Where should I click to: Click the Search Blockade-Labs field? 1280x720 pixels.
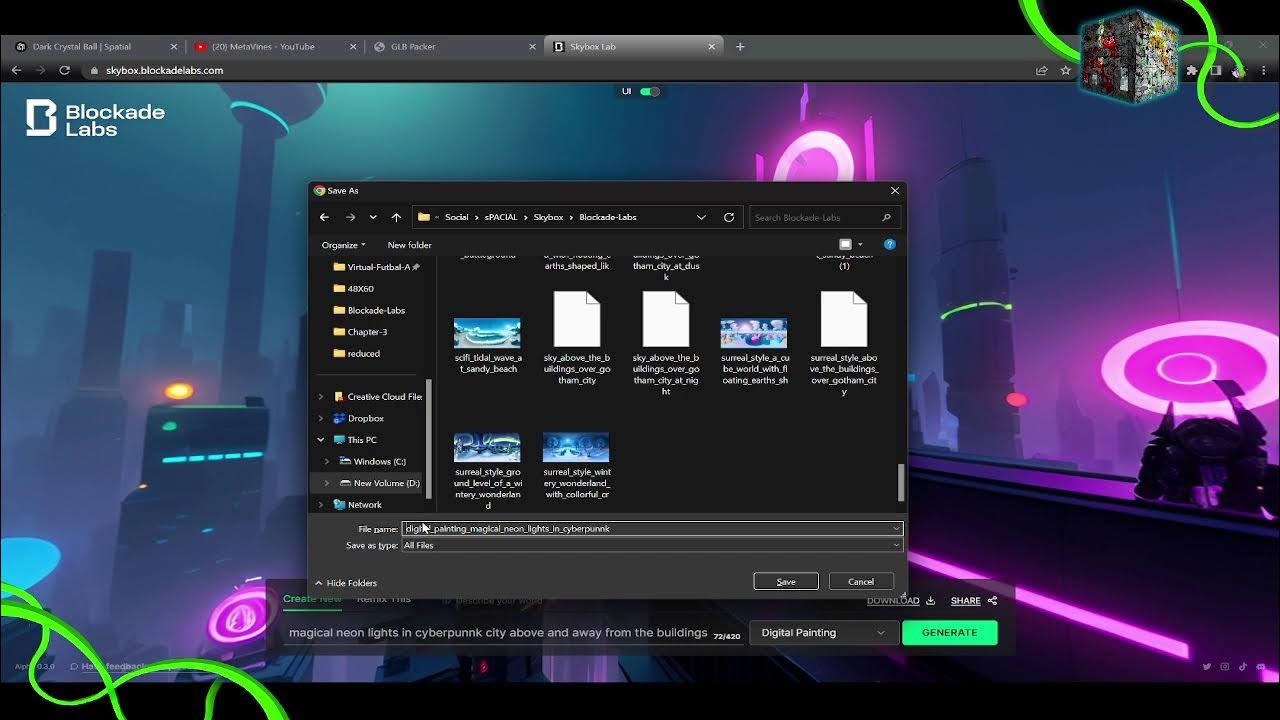823,217
